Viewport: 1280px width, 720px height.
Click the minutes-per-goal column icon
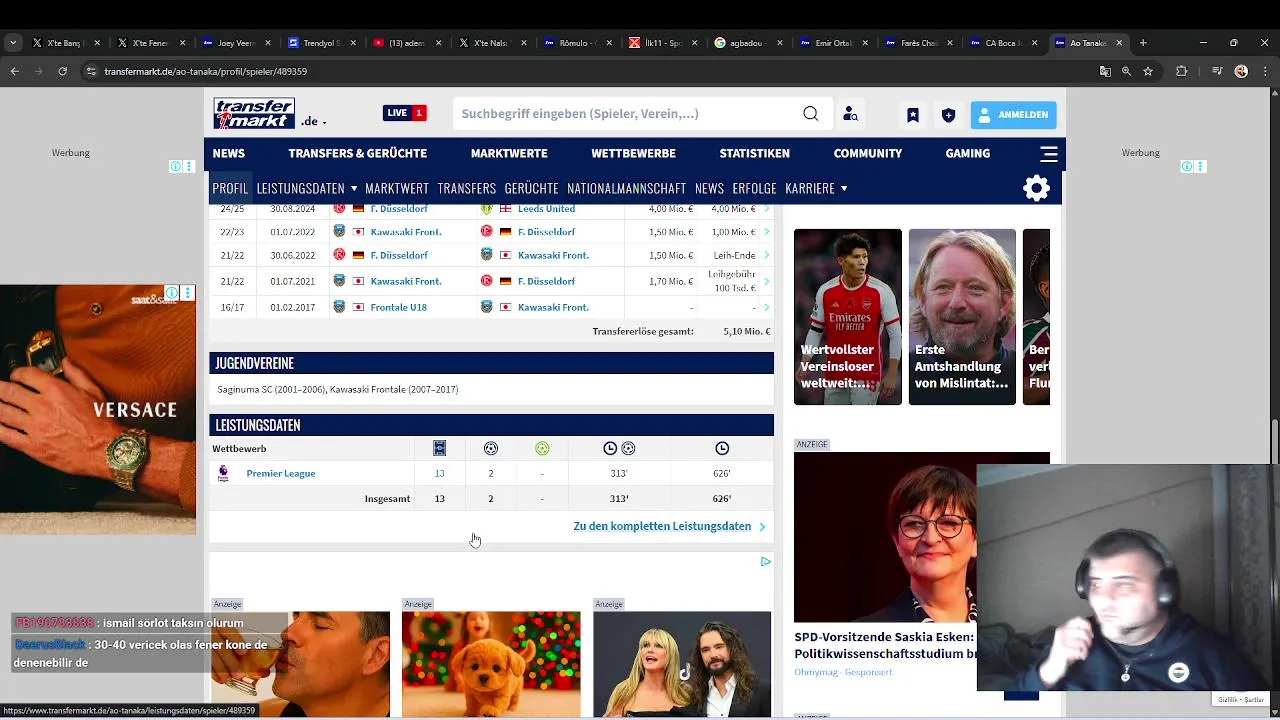click(619, 448)
